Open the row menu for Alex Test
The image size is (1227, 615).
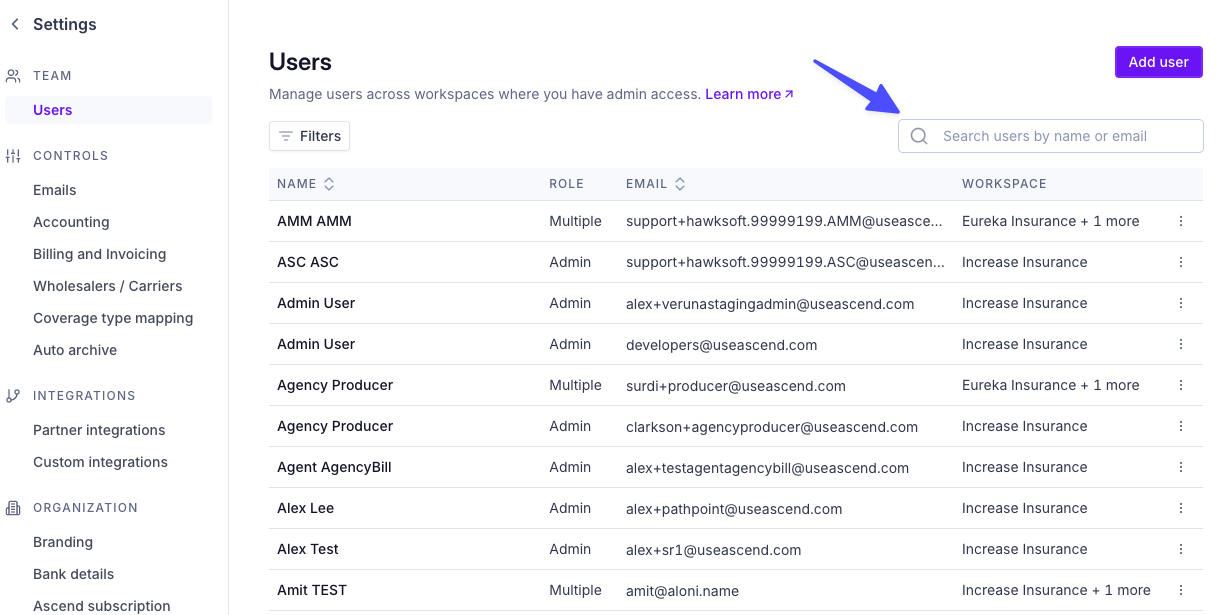[x=1181, y=549]
